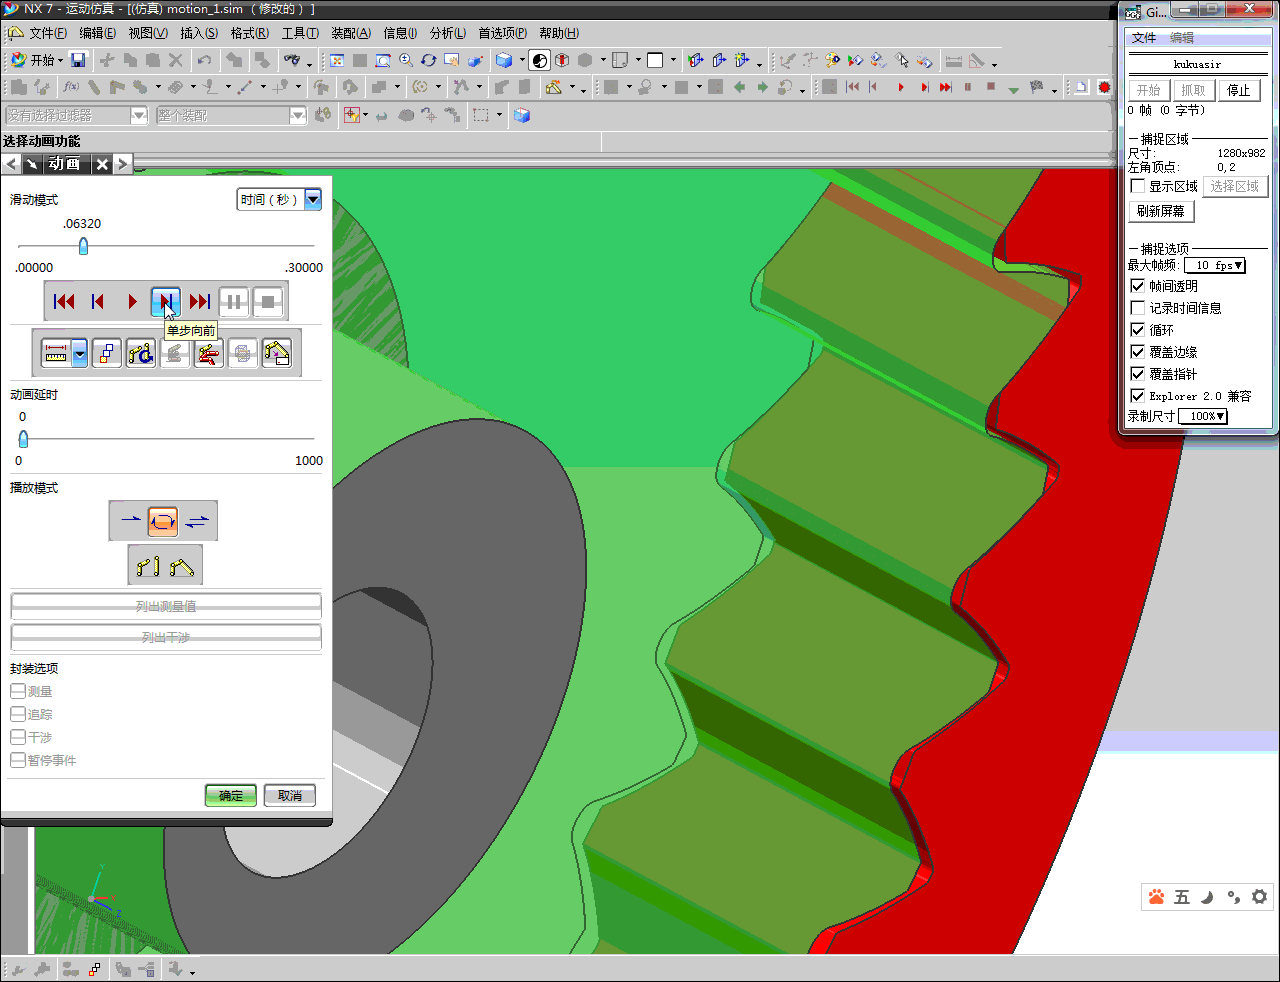Open the 视图(V) menu
This screenshot has width=1280, height=982.
[148, 33]
